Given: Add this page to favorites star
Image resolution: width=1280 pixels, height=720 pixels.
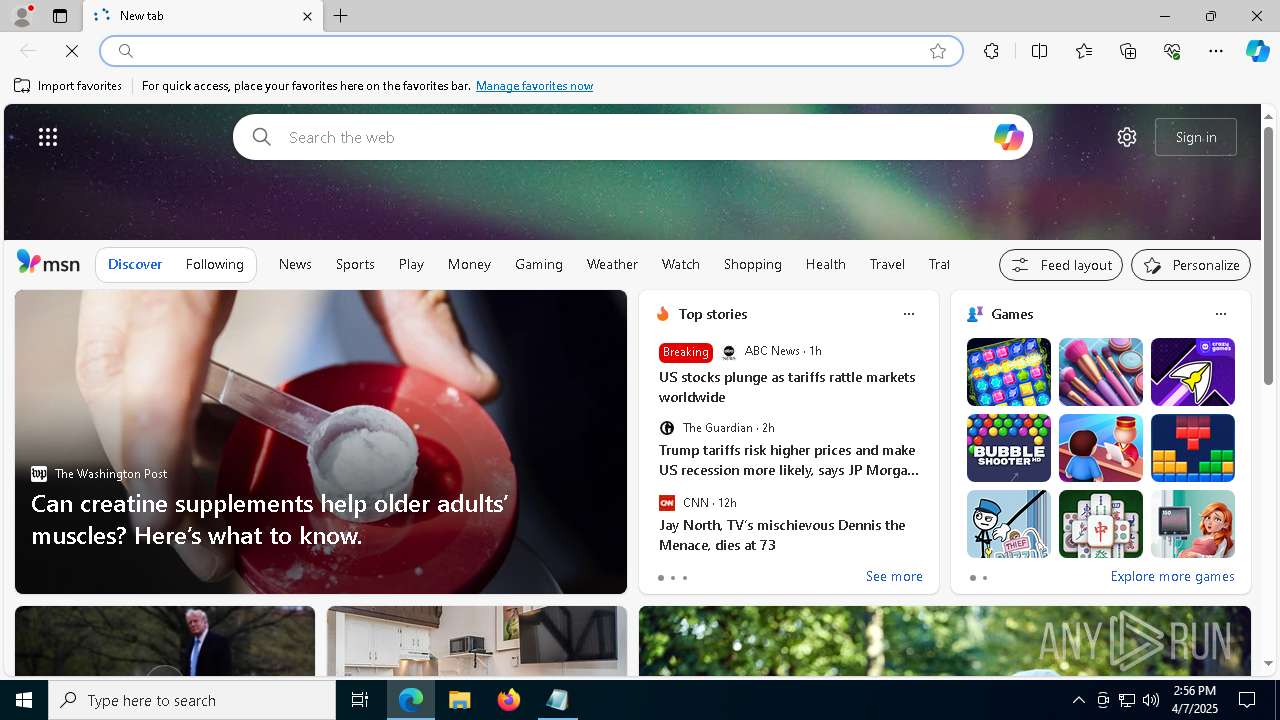Looking at the screenshot, I should pos(937,51).
